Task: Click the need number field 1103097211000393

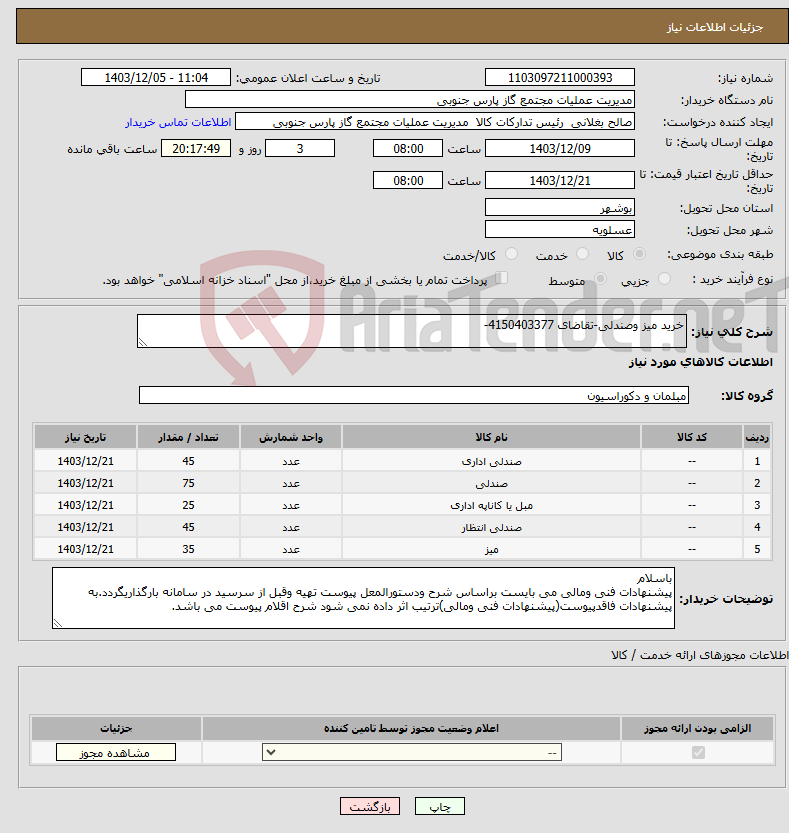Action: [x=560, y=78]
